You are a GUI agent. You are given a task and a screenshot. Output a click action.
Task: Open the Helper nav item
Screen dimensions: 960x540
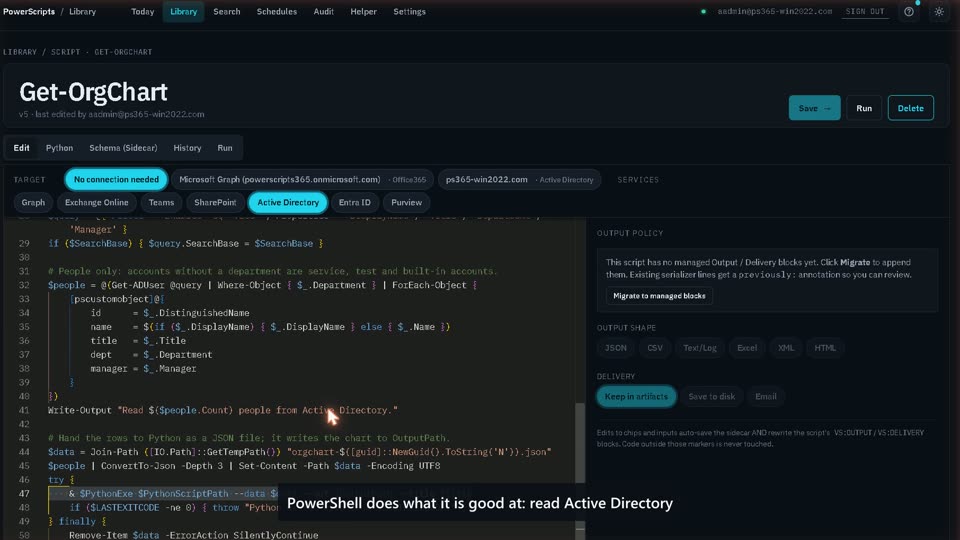[363, 12]
